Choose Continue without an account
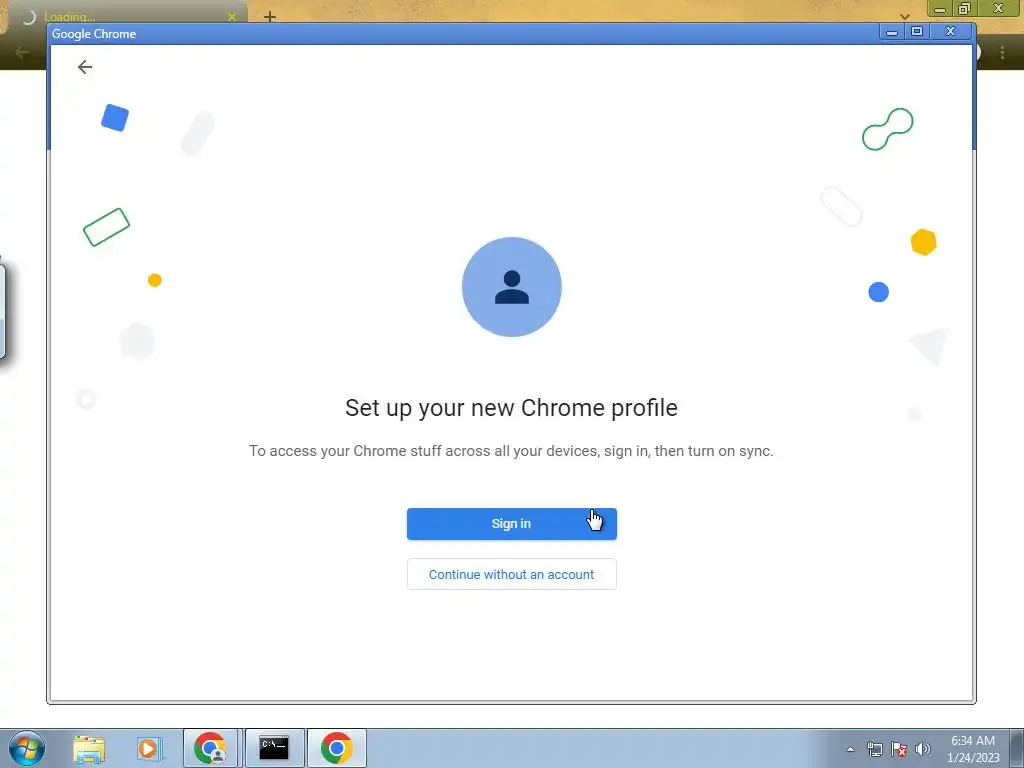The height and width of the screenshot is (768, 1024). pos(511,574)
